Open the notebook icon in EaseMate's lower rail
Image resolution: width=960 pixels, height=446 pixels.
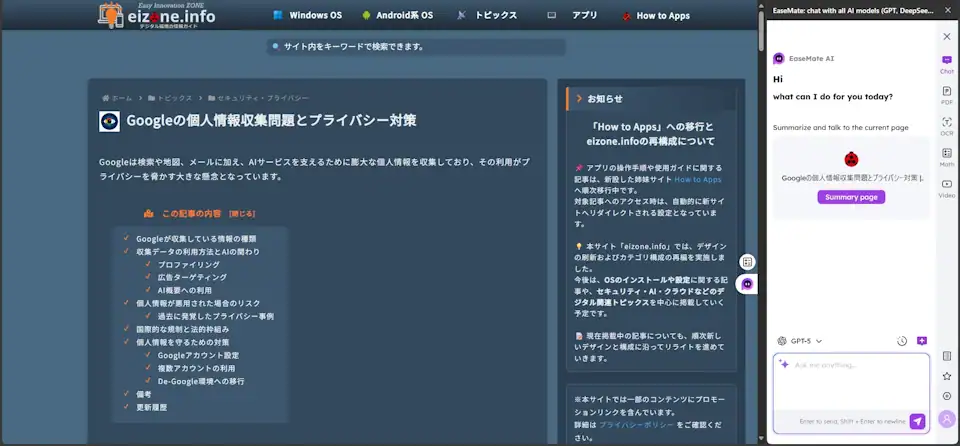(x=947, y=356)
